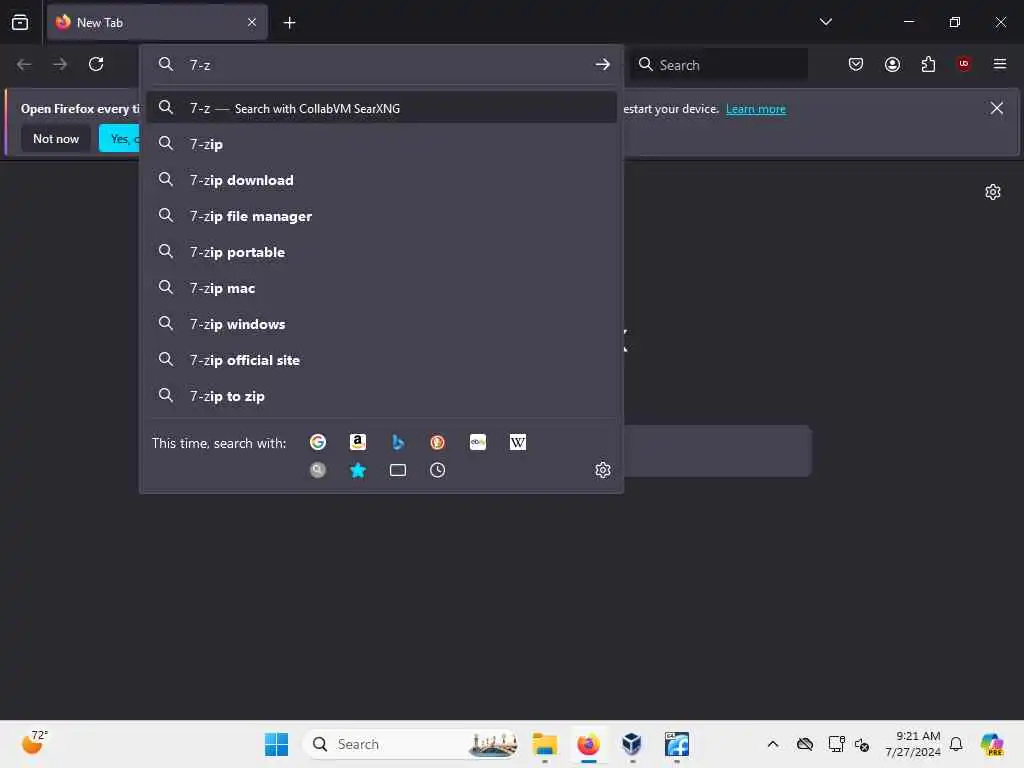Screen dimensions: 1024x768
Task: Search this time with DuckDuckGo
Action: 438,442
